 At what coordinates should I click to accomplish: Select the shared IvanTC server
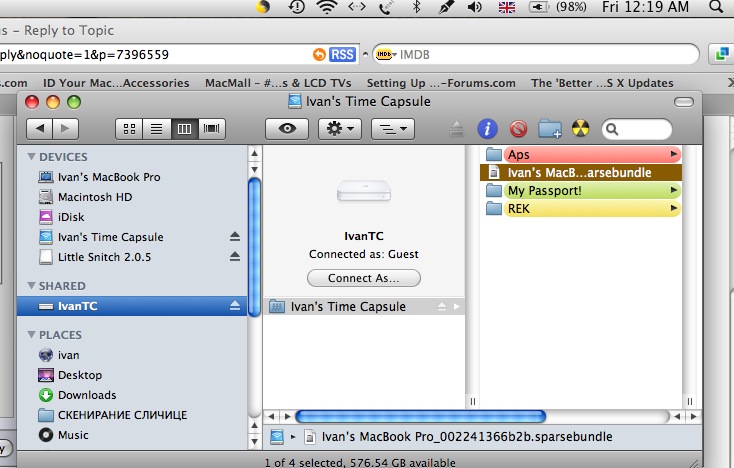[132, 306]
